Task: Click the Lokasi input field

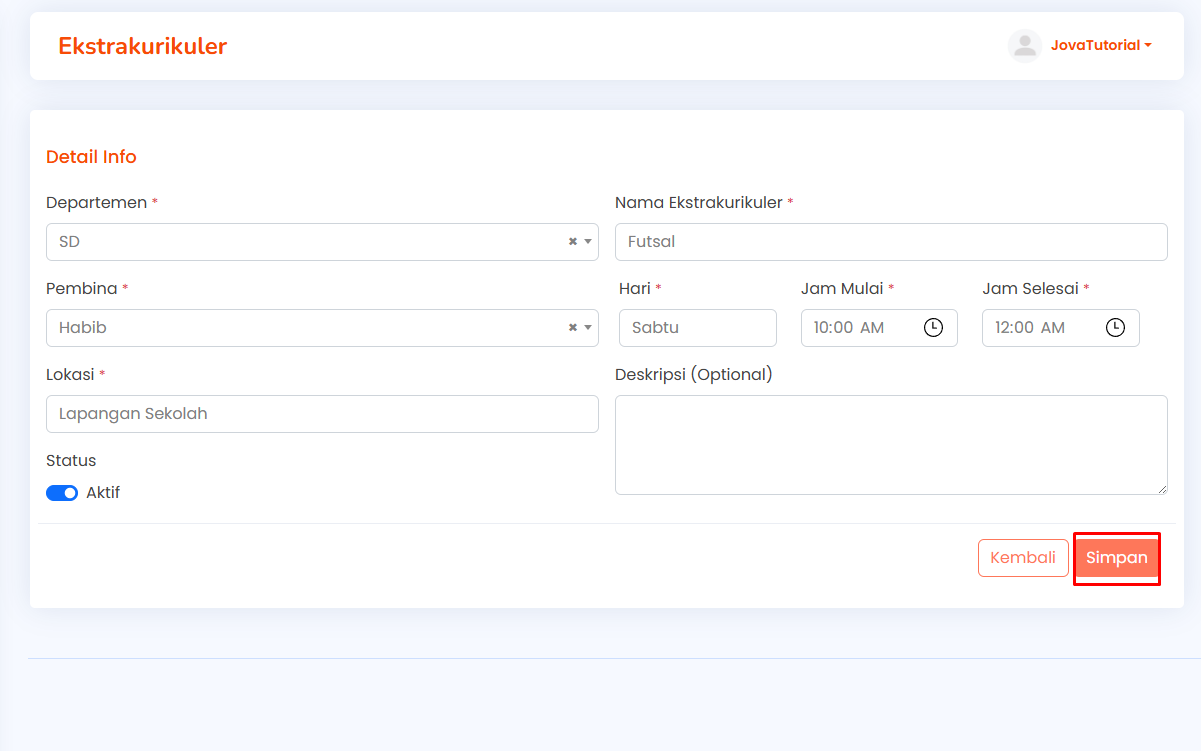Action: [322, 414]
